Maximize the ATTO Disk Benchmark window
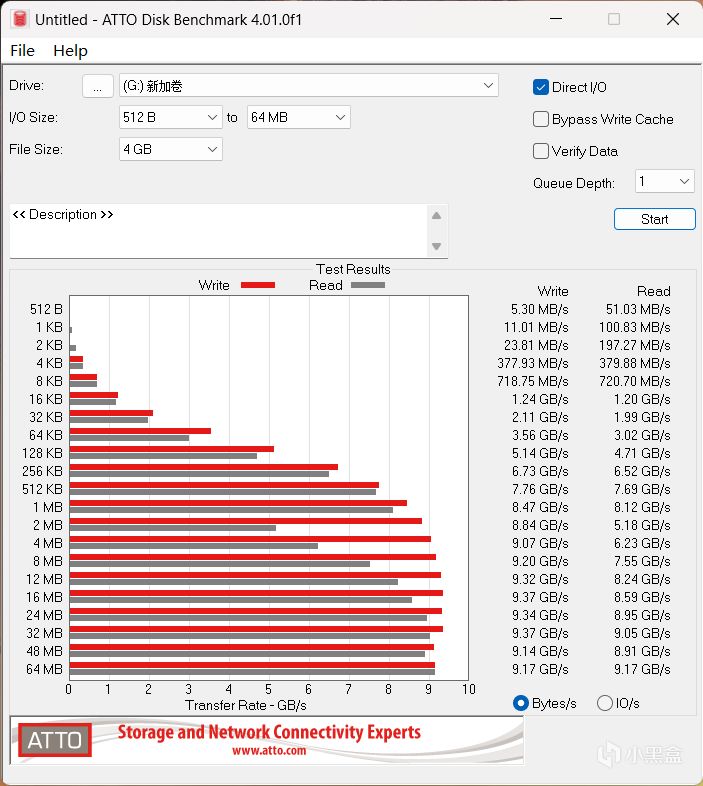The width and height of the screenshot is (703, 786). point(614,19)
